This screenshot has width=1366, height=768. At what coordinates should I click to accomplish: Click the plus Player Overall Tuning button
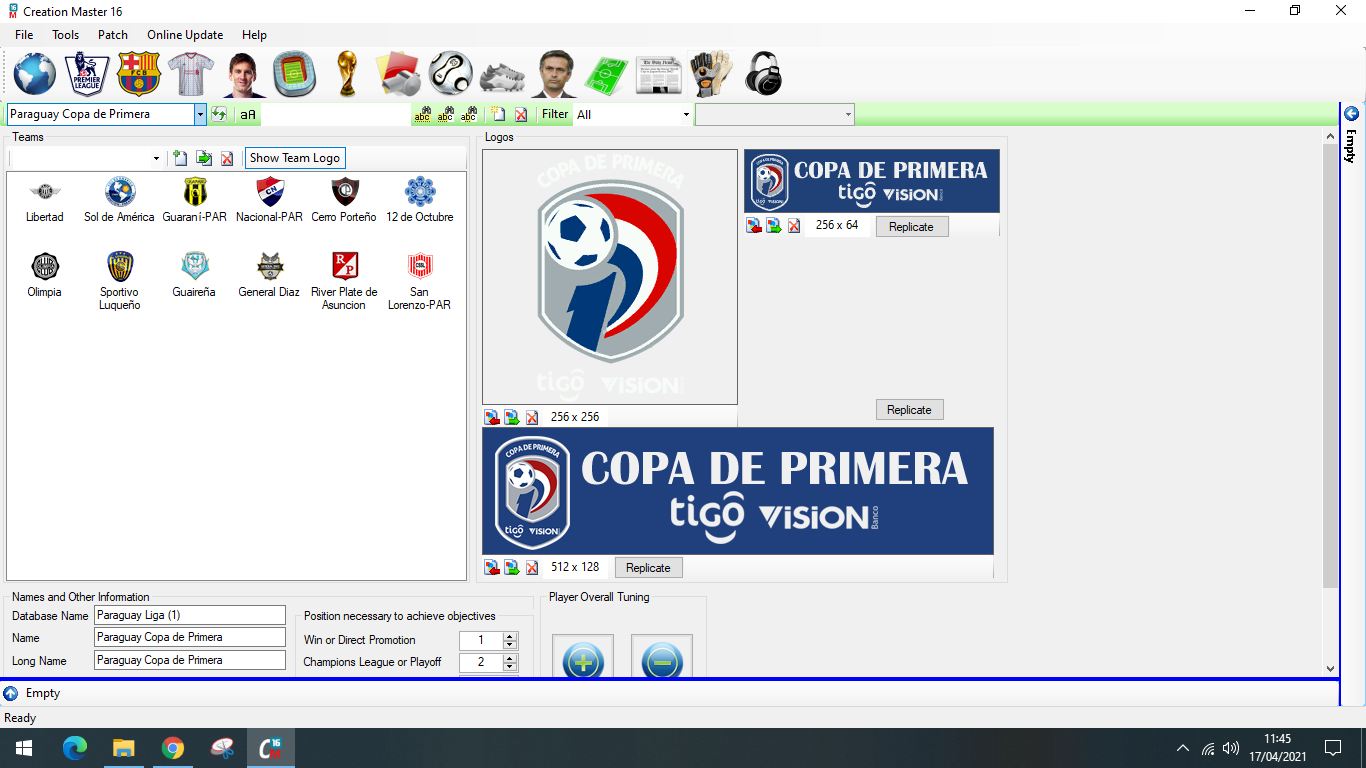584,658
